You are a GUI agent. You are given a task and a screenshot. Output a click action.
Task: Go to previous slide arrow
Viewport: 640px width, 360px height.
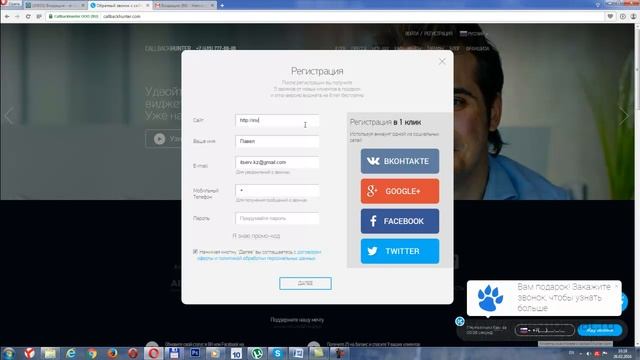(9, 116)
